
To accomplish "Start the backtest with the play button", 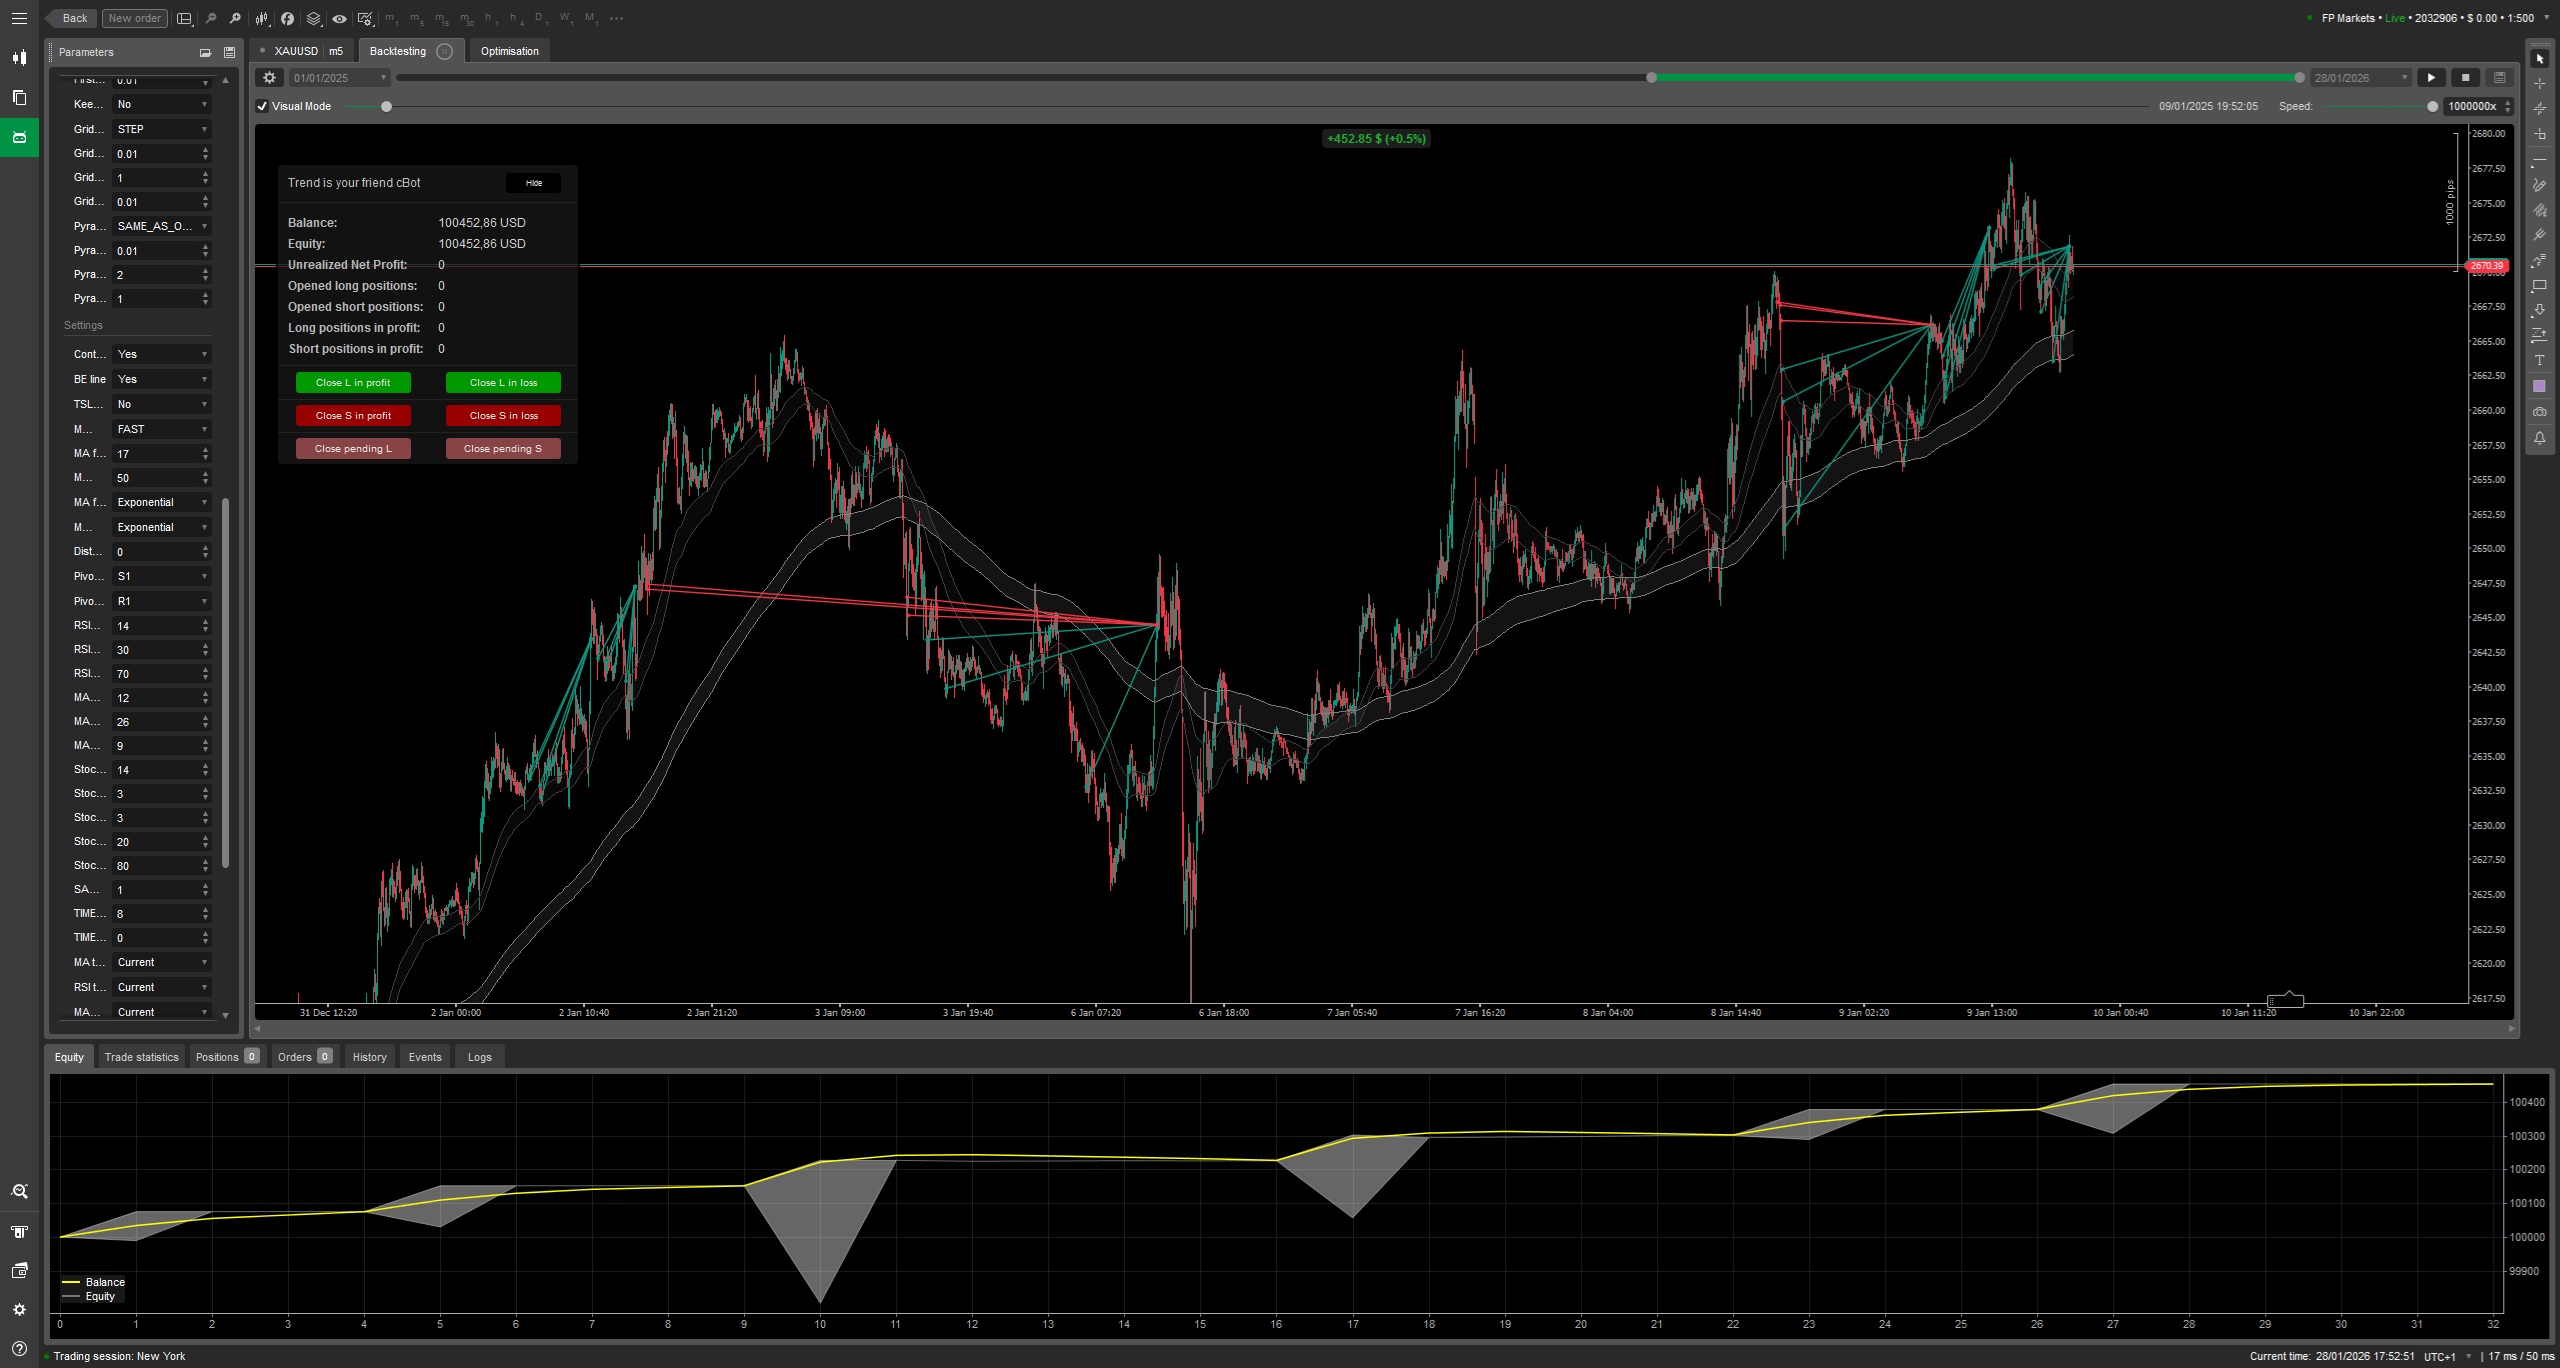I will [x=2430, y=77].
